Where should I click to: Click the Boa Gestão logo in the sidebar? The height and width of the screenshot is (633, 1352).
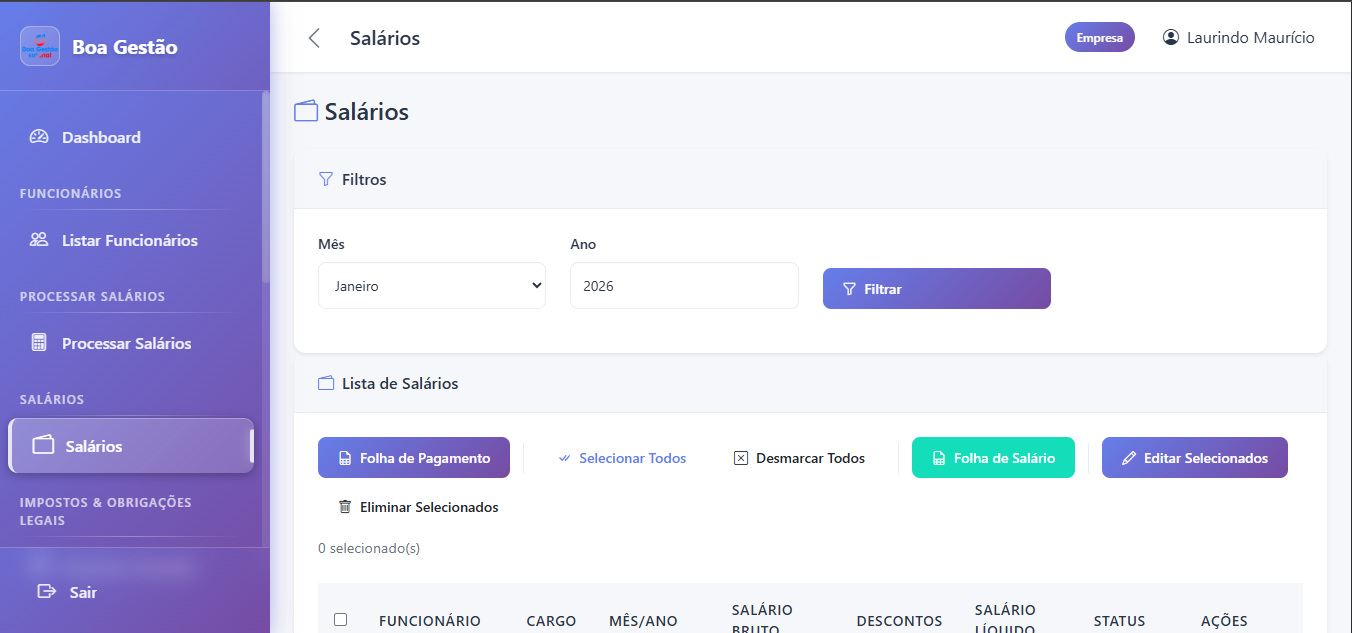pos(39,45)
